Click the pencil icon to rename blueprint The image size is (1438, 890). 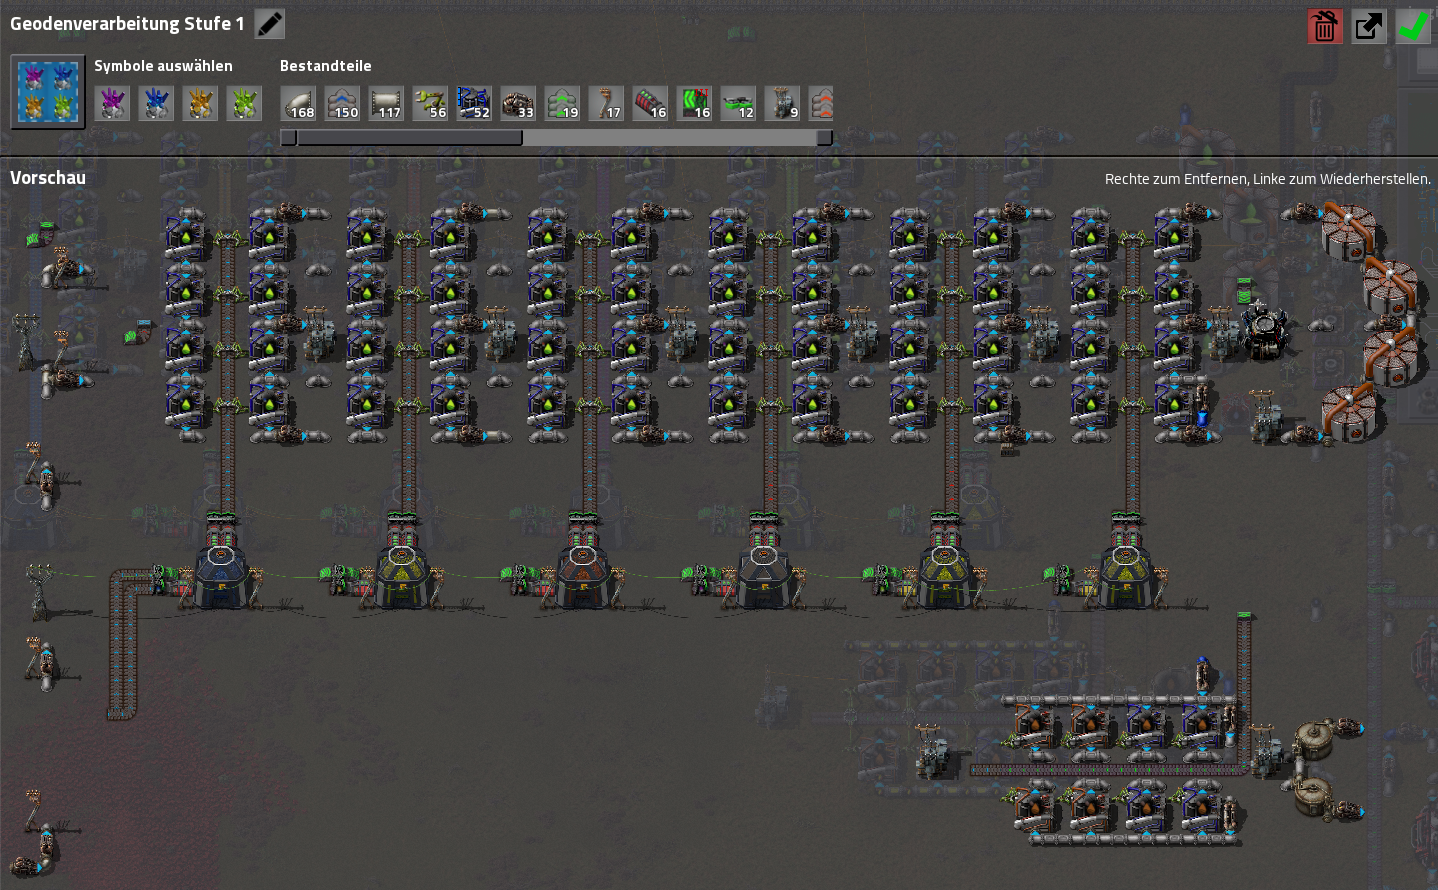pyautogui.click(x=270, y=24)
